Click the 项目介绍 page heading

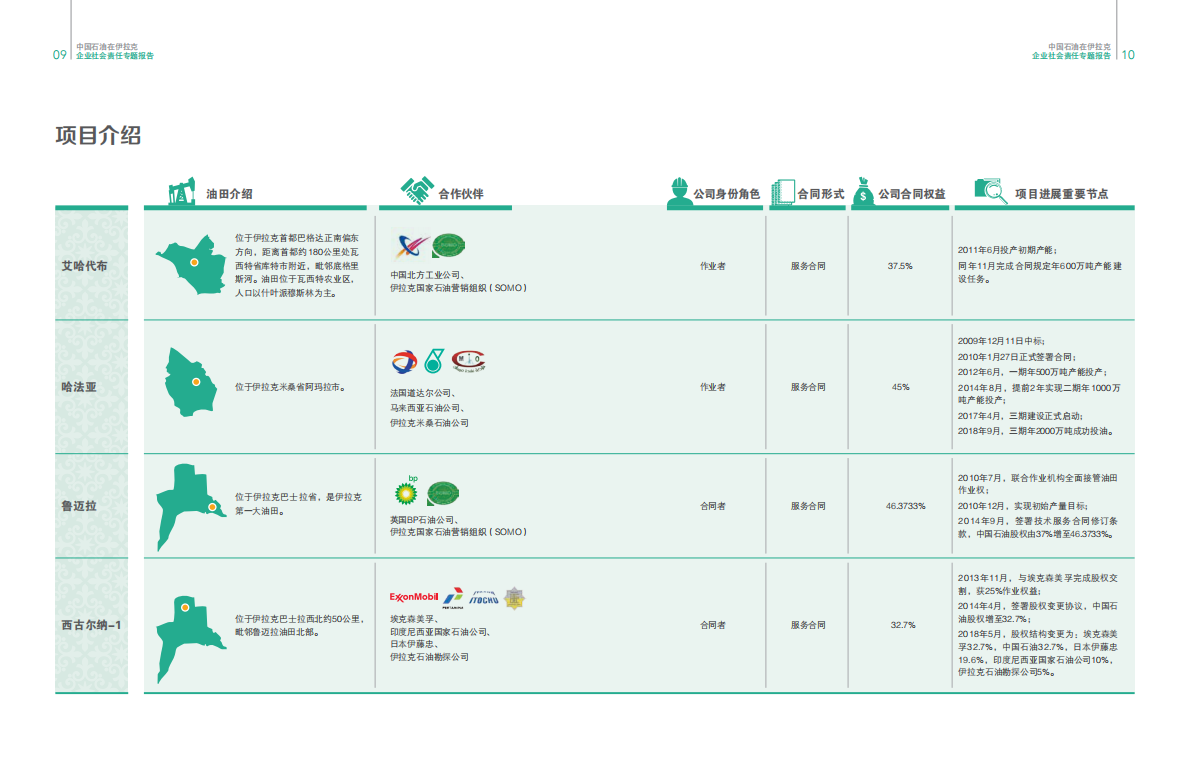point(98,136)
